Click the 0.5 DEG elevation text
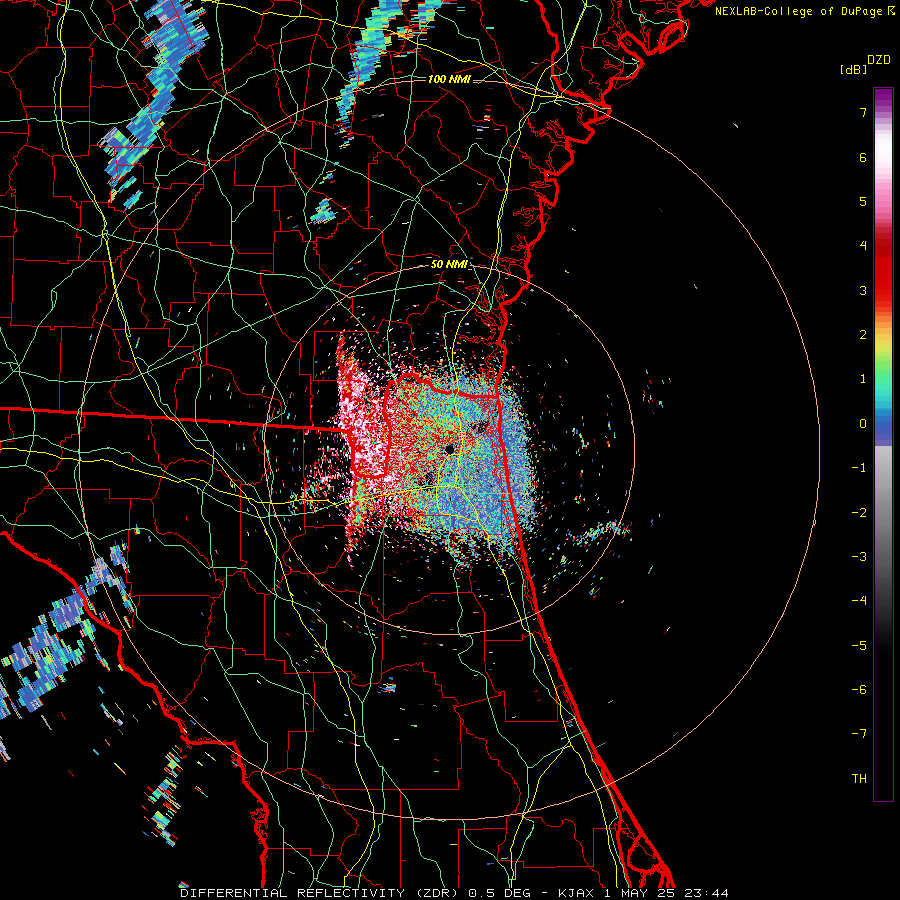 pyautogui.click(x=501, y=893)
